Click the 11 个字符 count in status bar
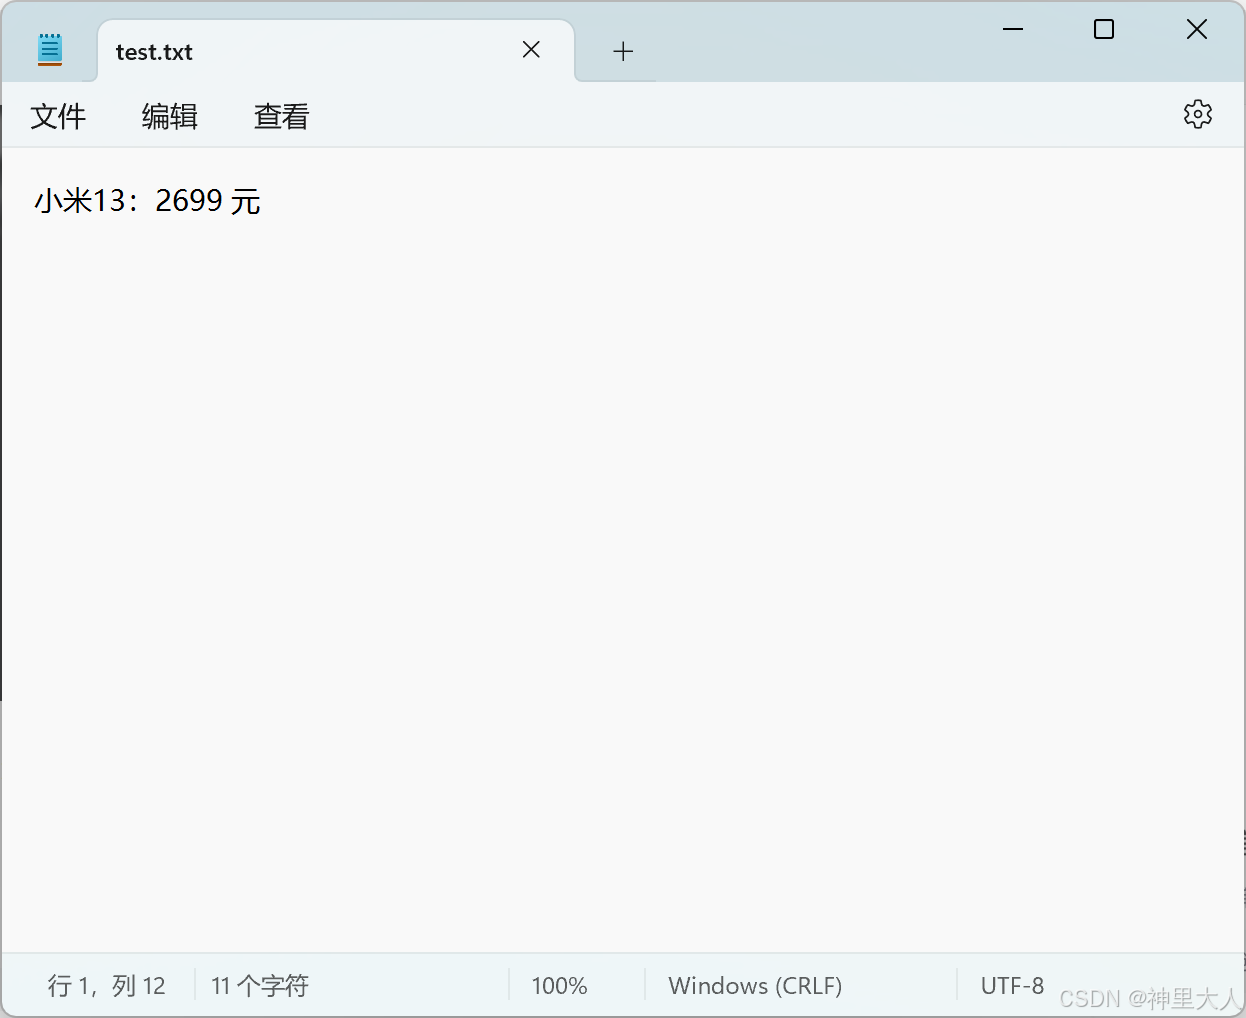The image size is (1246, 1018). 260,986
